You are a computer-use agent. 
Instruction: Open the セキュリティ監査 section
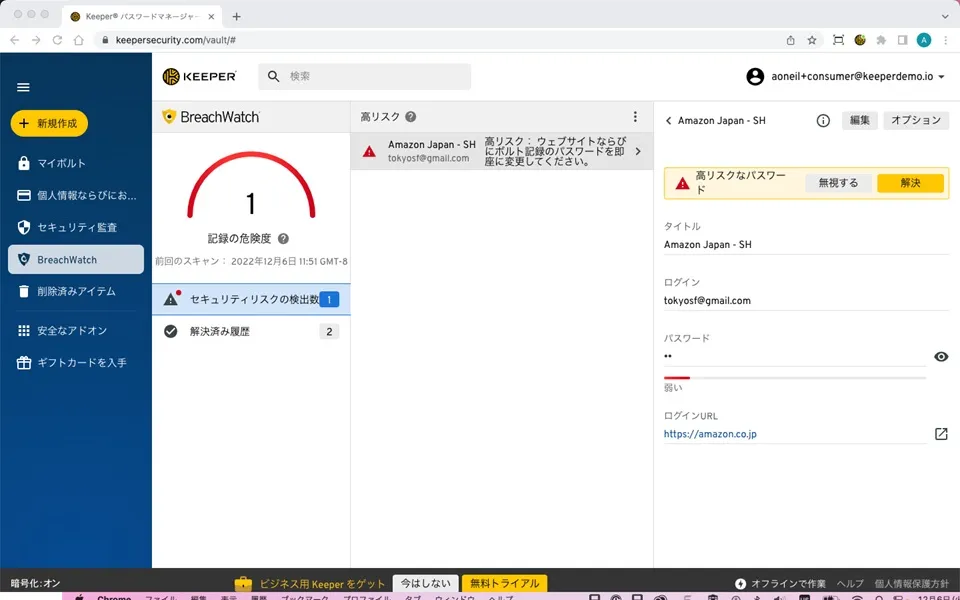pyautogui.click(x=72, y=227)
